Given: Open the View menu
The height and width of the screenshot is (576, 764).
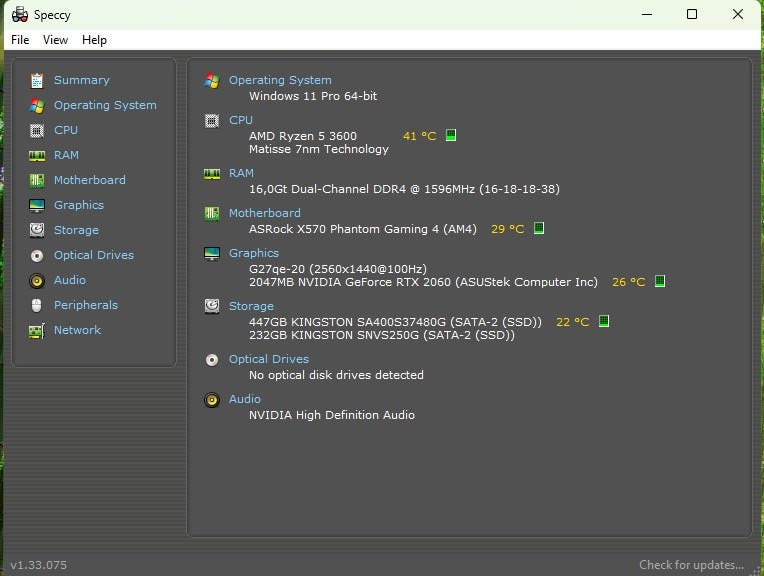Looking at the screenshot, I should [x=55, y=40].
